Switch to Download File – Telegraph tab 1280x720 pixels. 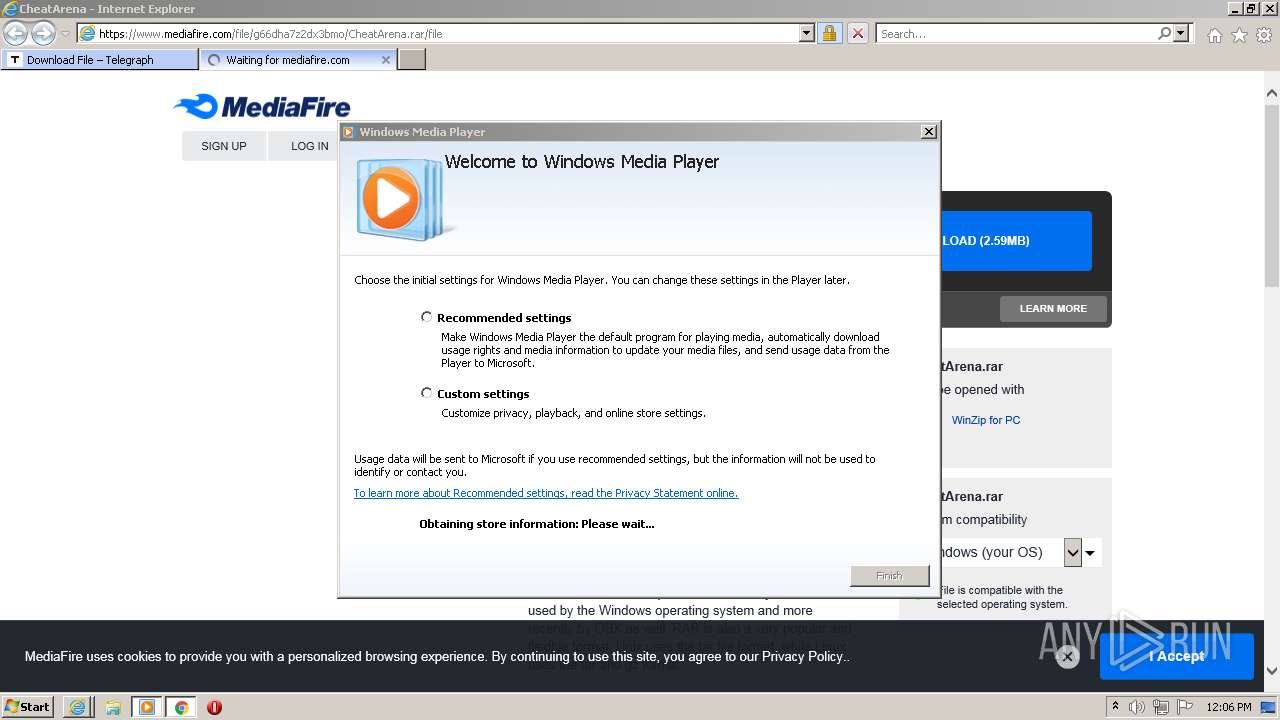[x=100, y=60]
